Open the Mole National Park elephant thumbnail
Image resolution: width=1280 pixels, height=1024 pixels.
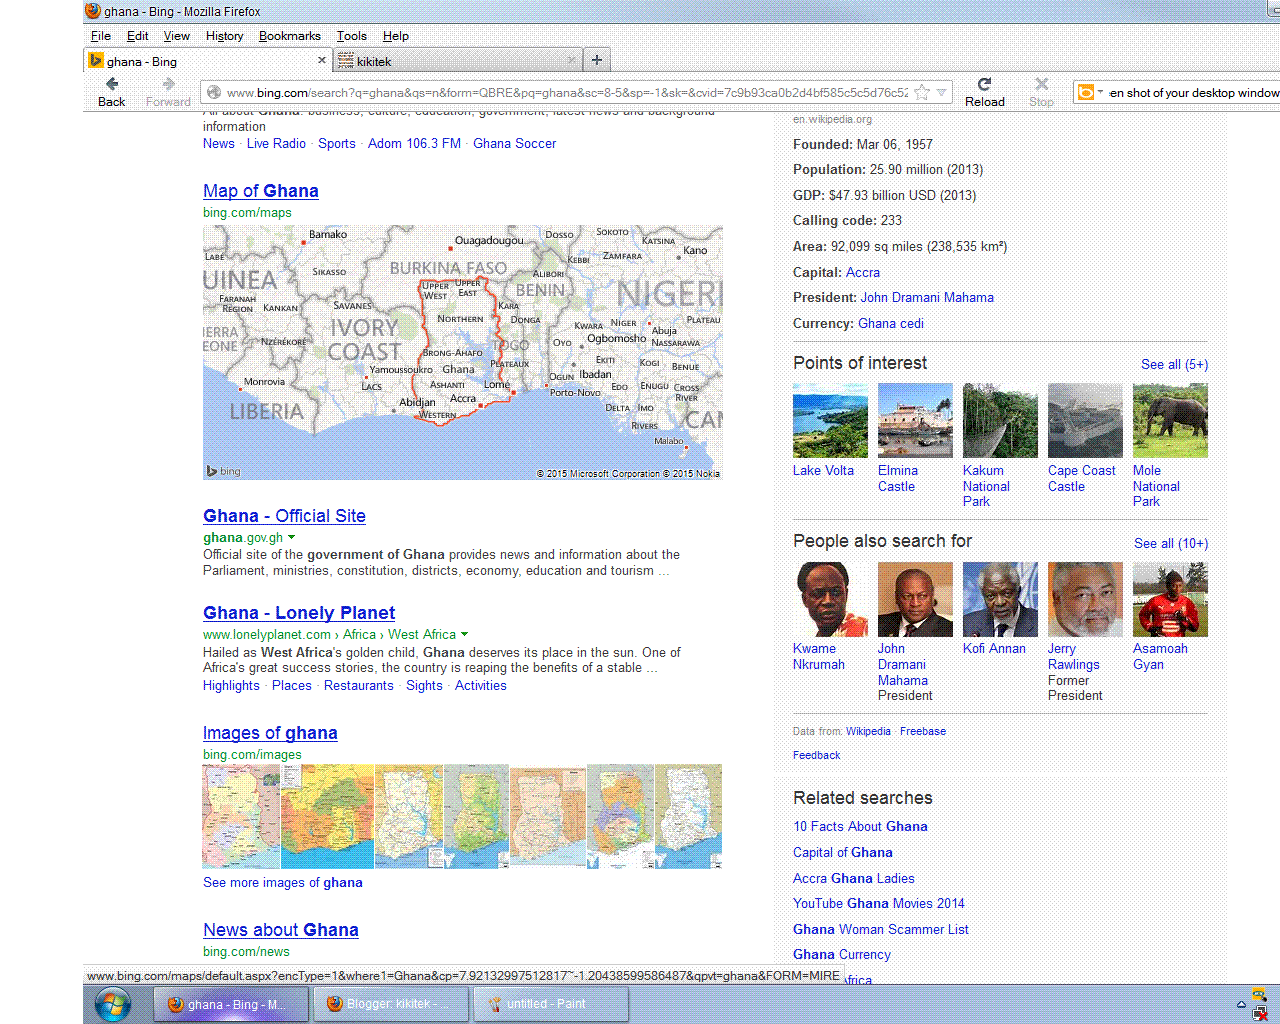[x=1170, y=421]
